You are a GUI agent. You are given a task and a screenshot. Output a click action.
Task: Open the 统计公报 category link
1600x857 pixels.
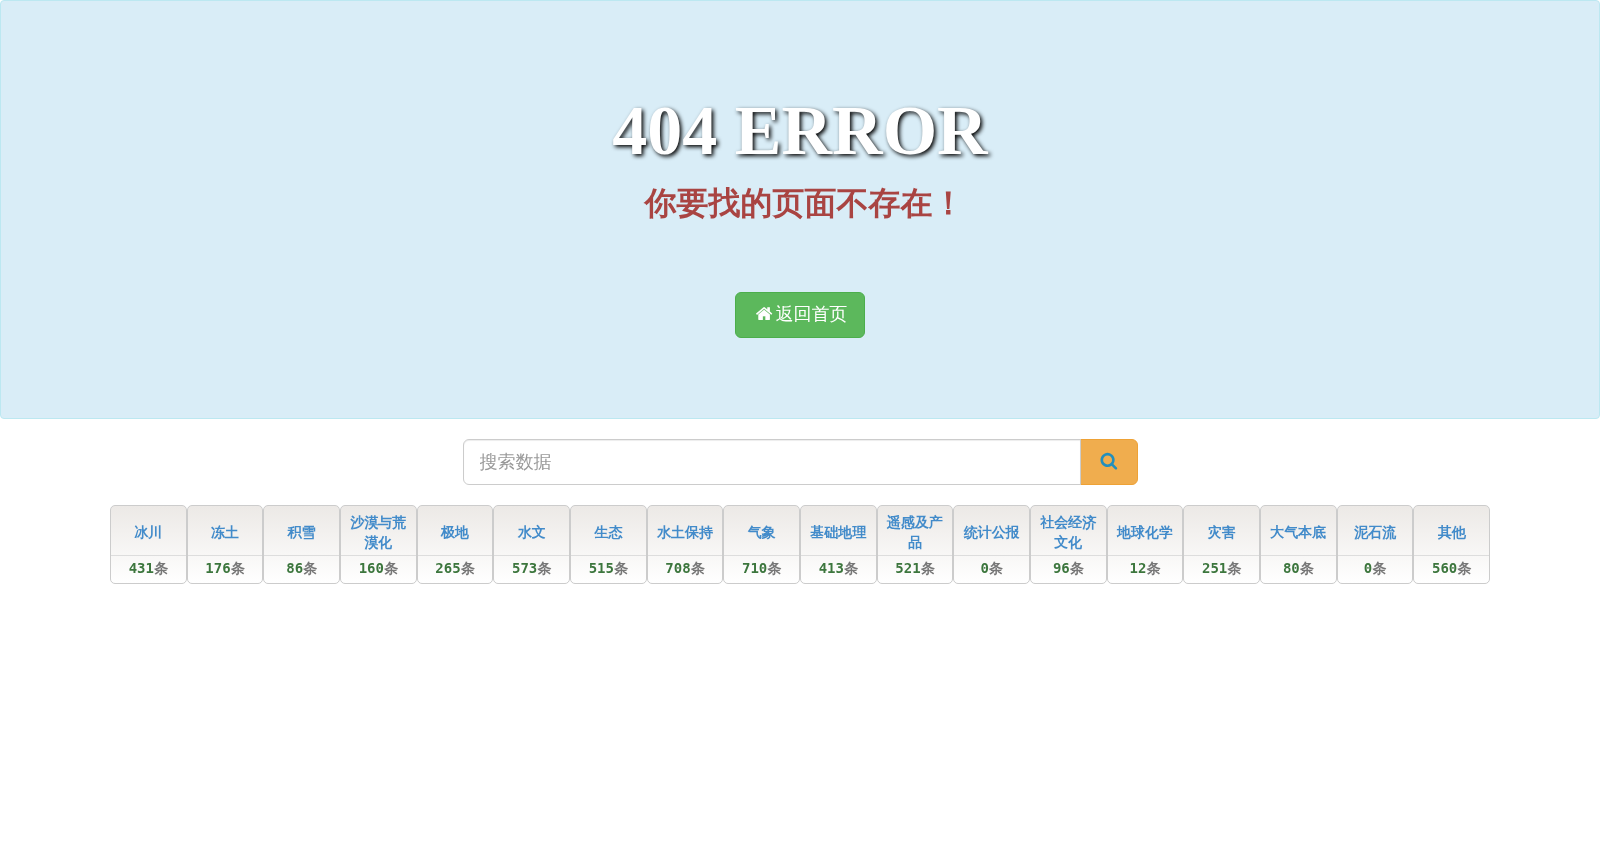[x=991, y=532]
